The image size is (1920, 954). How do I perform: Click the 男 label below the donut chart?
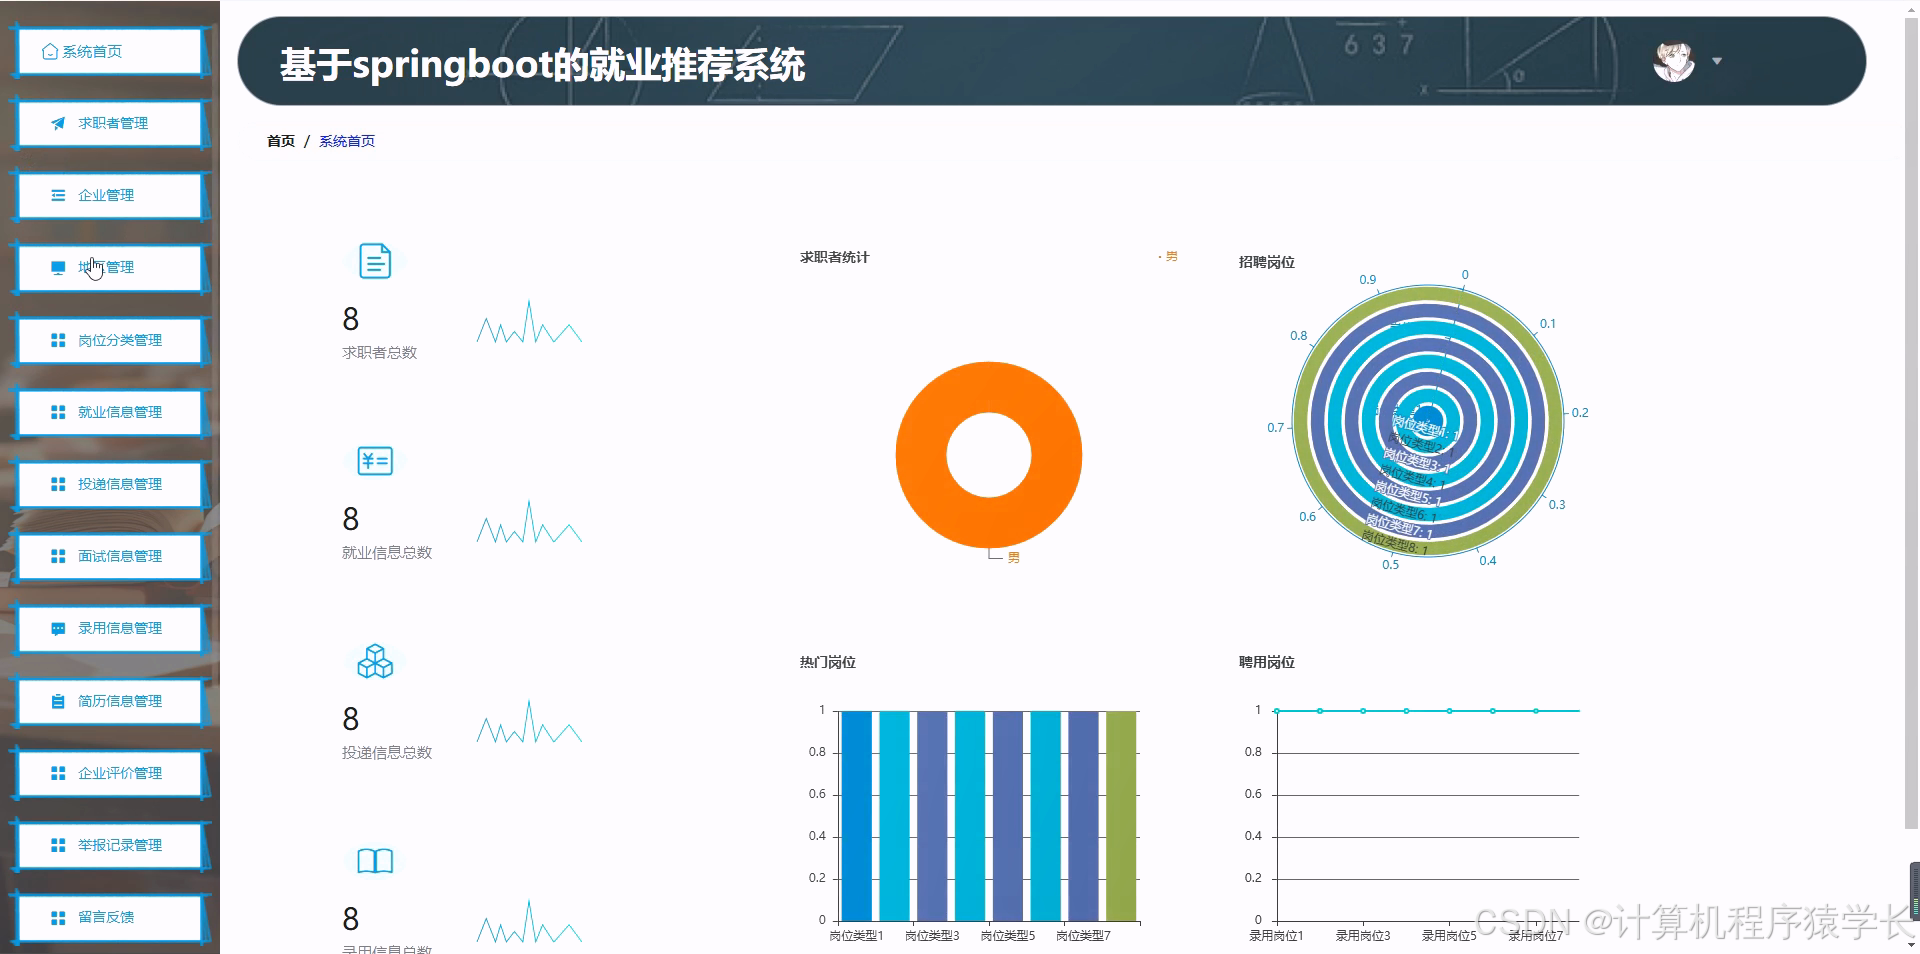click(1013, 558)
